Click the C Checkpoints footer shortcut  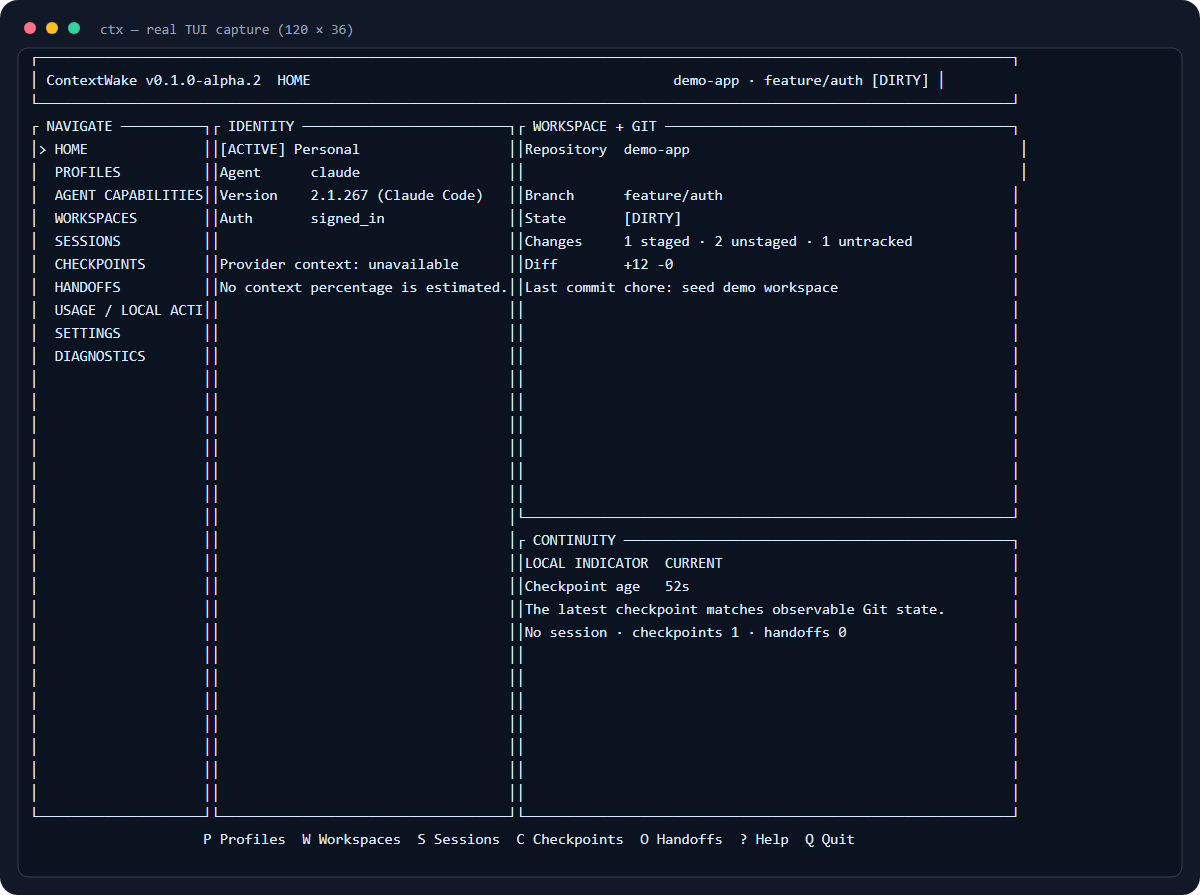[570, 839]
